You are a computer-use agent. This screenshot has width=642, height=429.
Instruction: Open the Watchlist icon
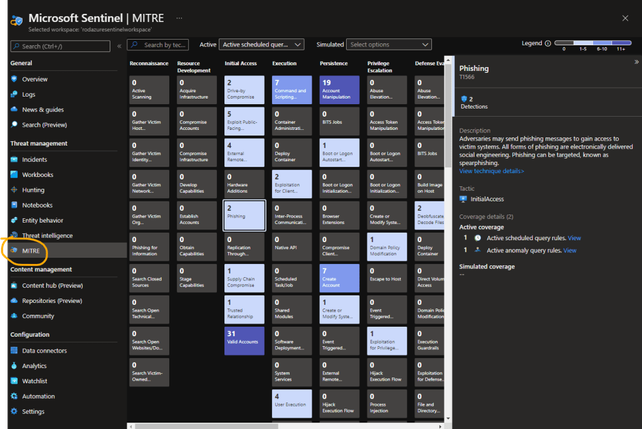click(14, 381)
